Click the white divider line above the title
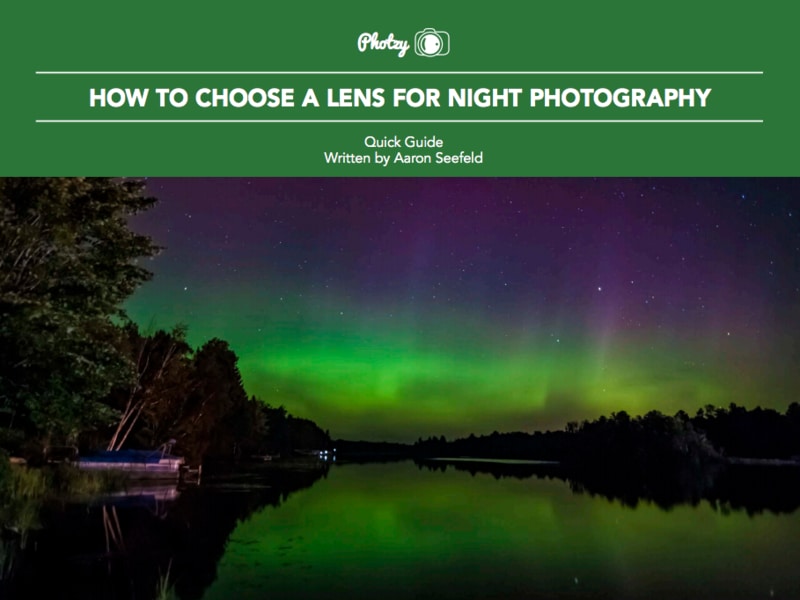Image resolution: width=800 pixels, height=600 pixels. [399, 73]
